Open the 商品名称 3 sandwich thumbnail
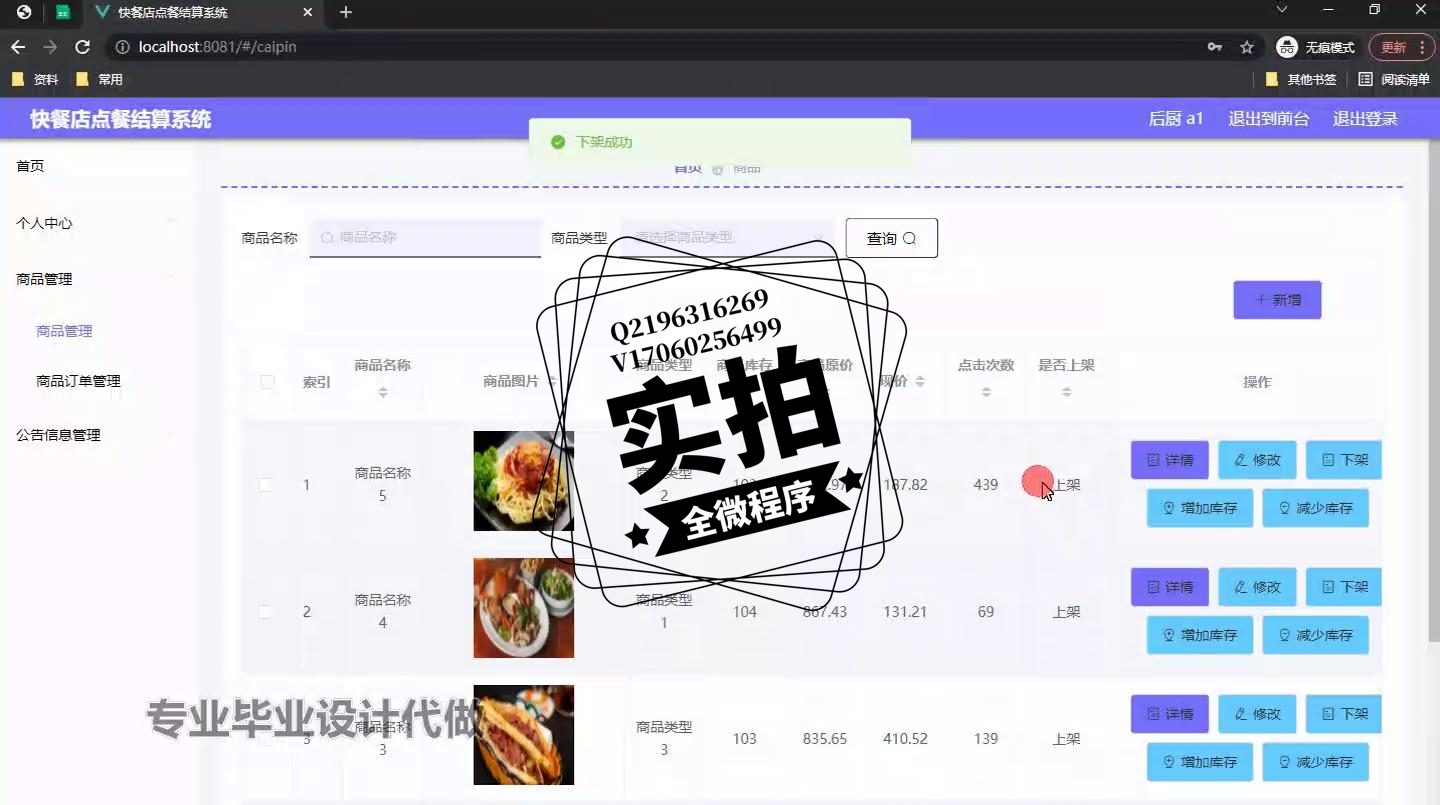1440x805 pixels. [523, 735]
